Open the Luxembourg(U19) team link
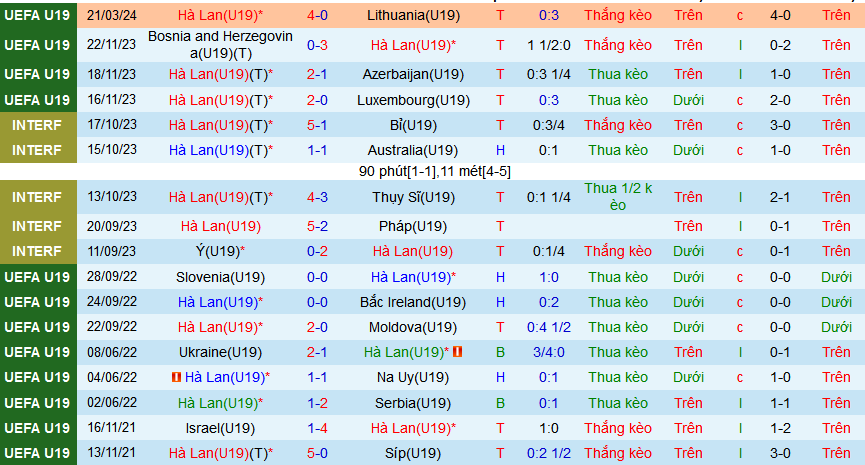The height and width of the screenshot is (465, 865). (413, 100)
